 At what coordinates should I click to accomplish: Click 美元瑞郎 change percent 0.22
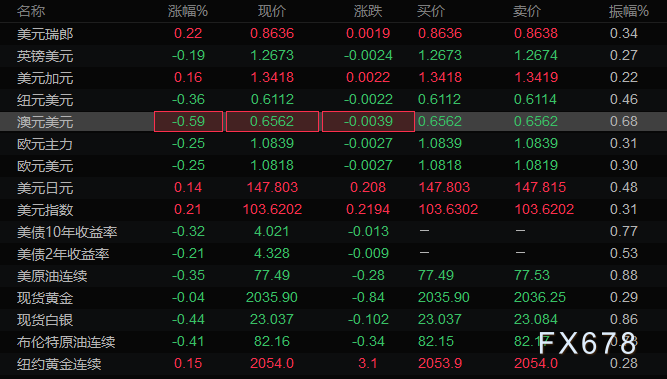click(x=188, y=33)
